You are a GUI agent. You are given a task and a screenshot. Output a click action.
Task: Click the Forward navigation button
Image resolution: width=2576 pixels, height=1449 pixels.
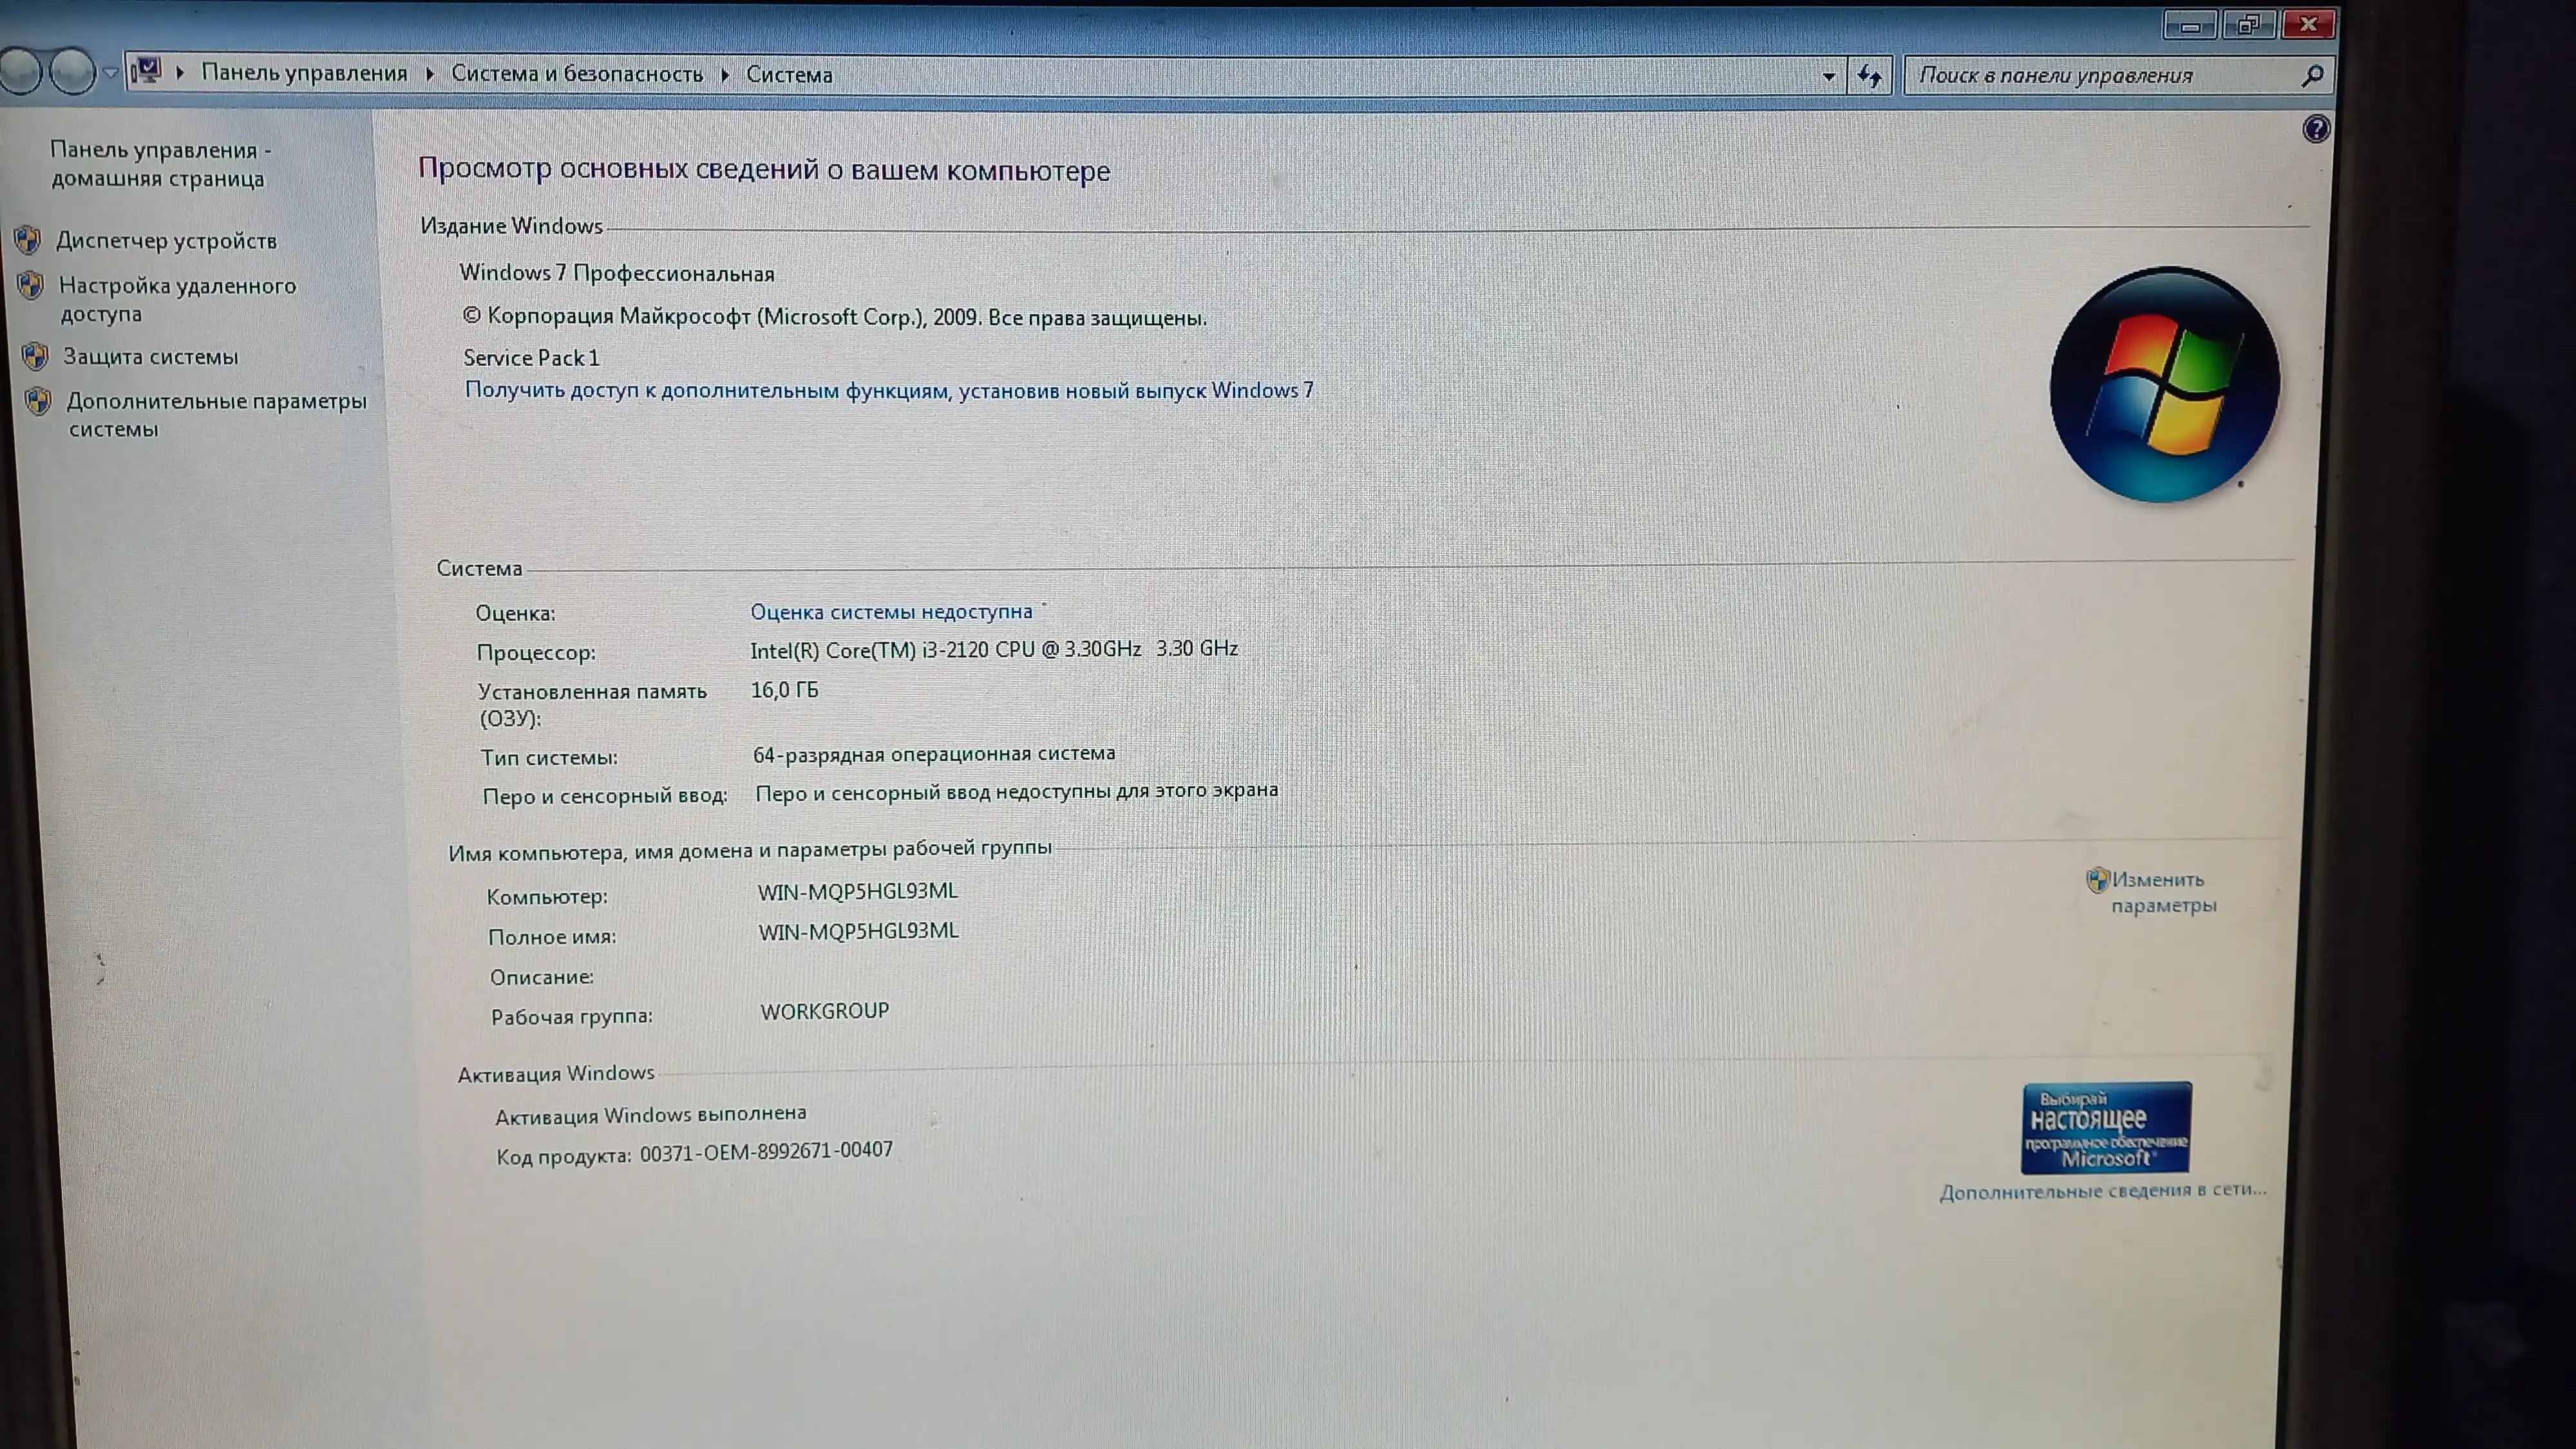72,72
